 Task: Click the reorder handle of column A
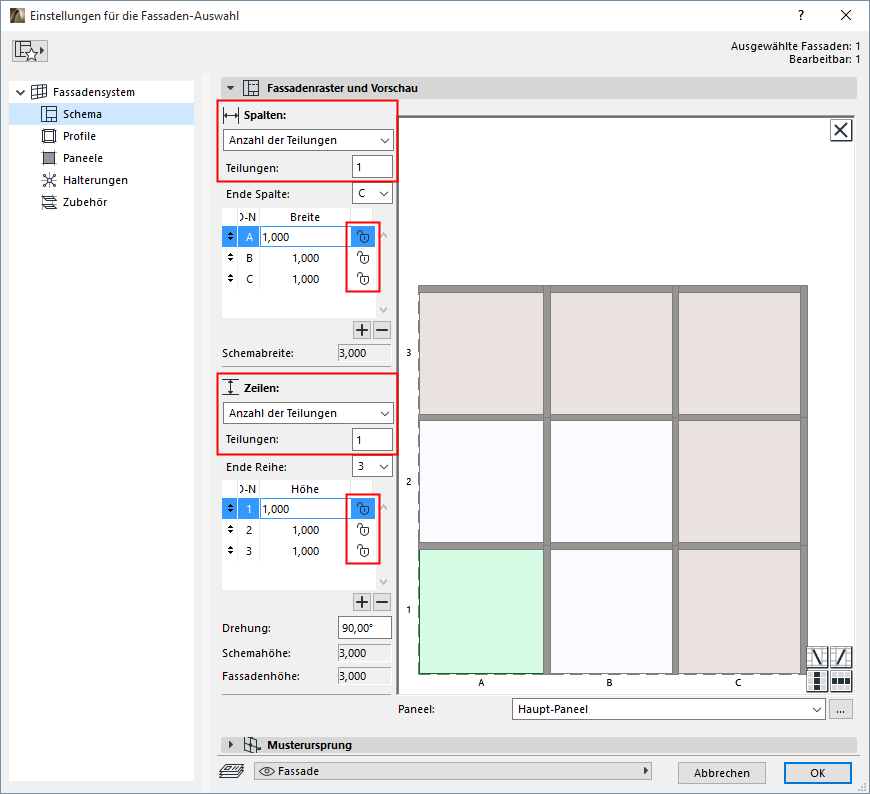coord(230,237)
